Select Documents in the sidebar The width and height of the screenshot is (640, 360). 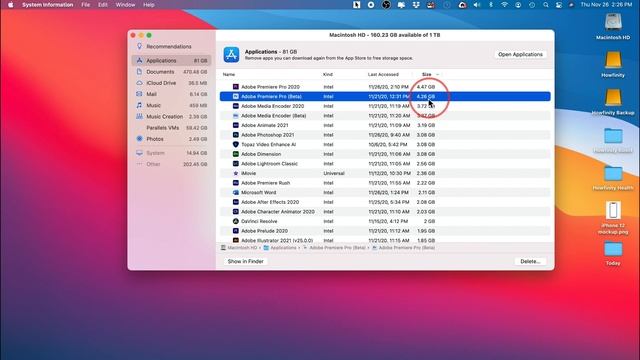[171, 72]
